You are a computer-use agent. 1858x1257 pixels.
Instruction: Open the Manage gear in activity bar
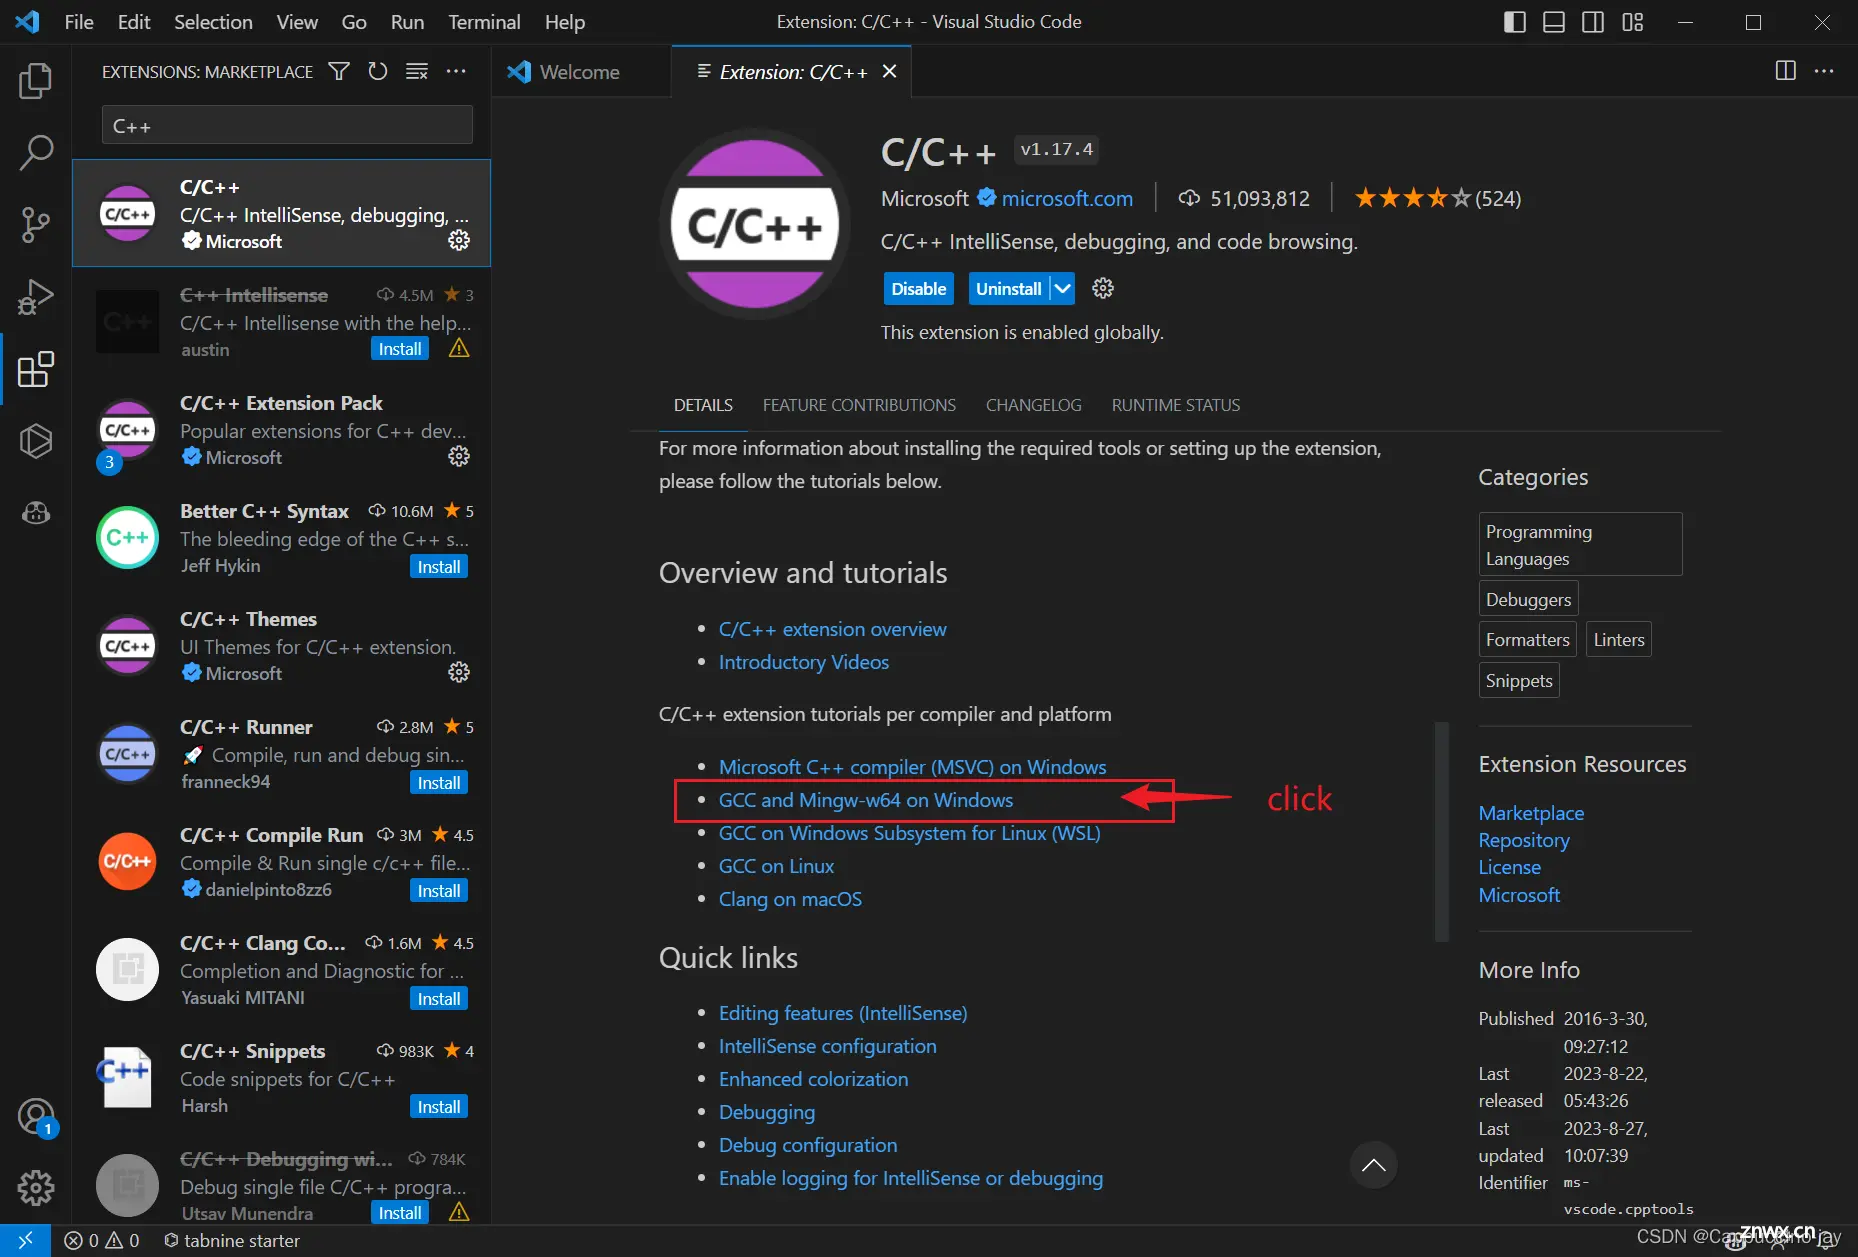[x=36, y=1188]
